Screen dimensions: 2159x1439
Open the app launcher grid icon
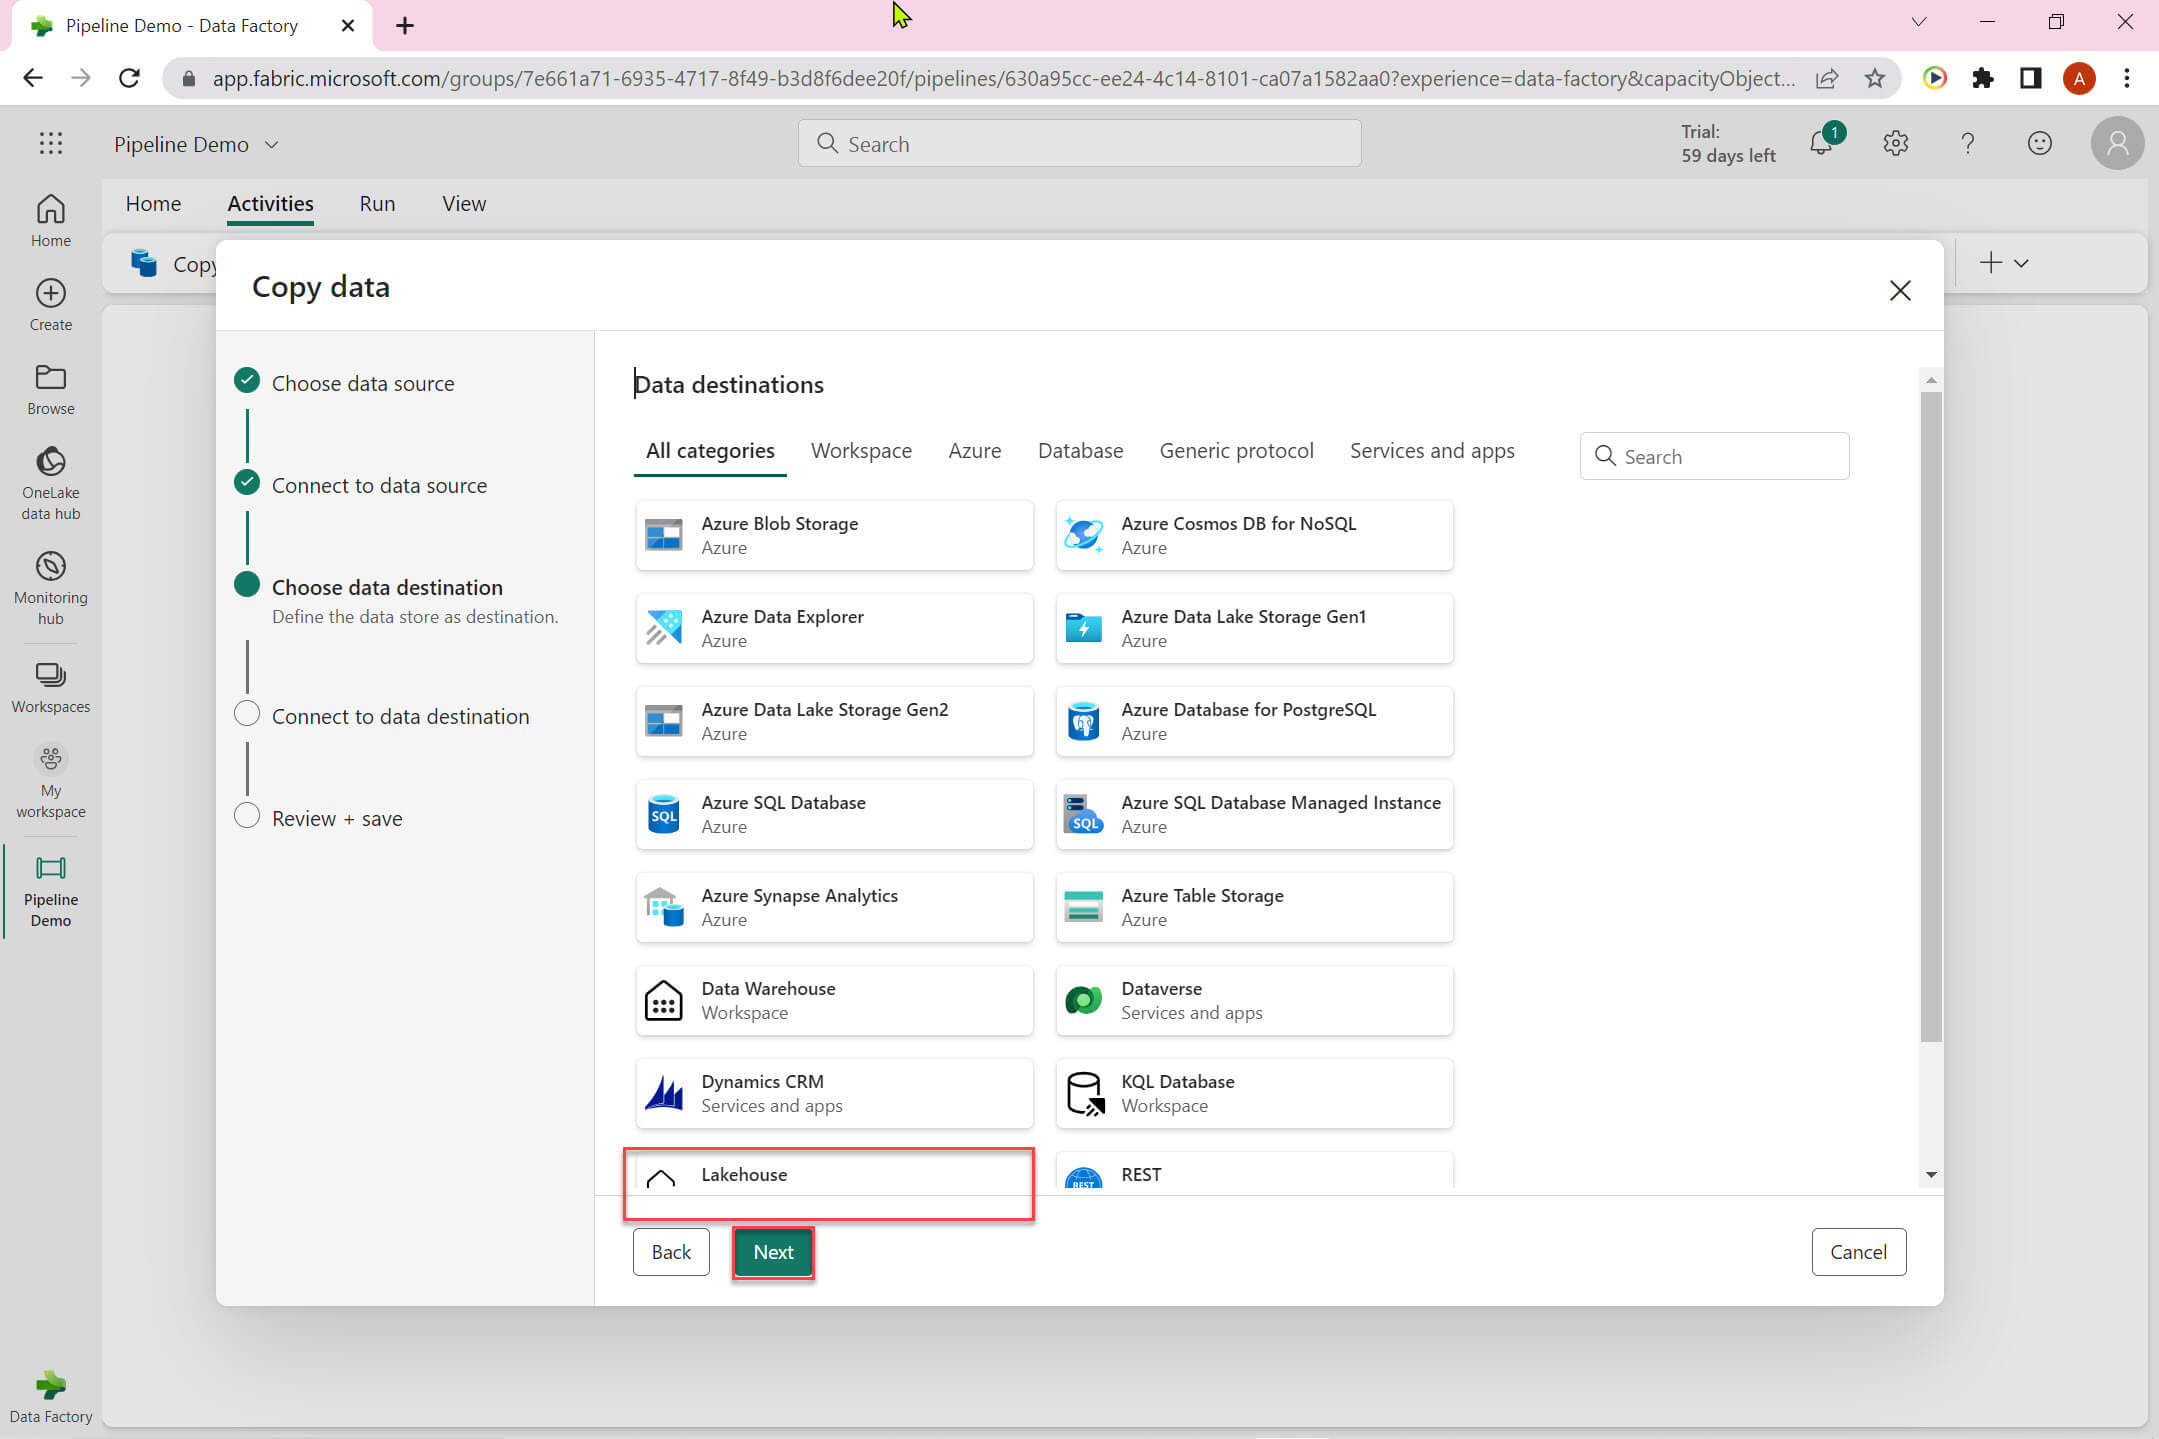[x=50, y=144]
